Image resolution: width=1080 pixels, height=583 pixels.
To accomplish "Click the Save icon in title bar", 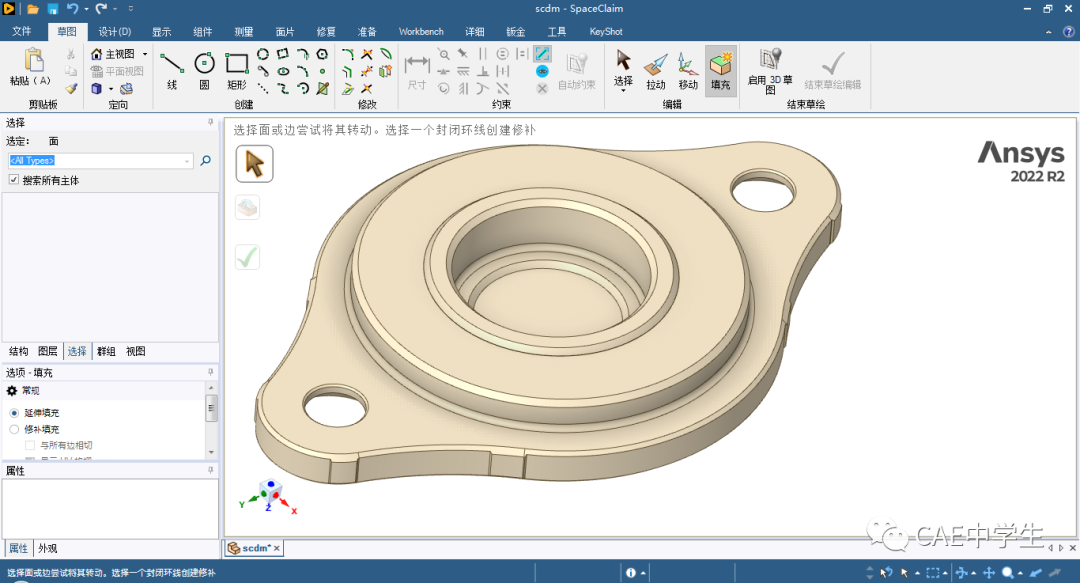I will [x=52, y=9].
